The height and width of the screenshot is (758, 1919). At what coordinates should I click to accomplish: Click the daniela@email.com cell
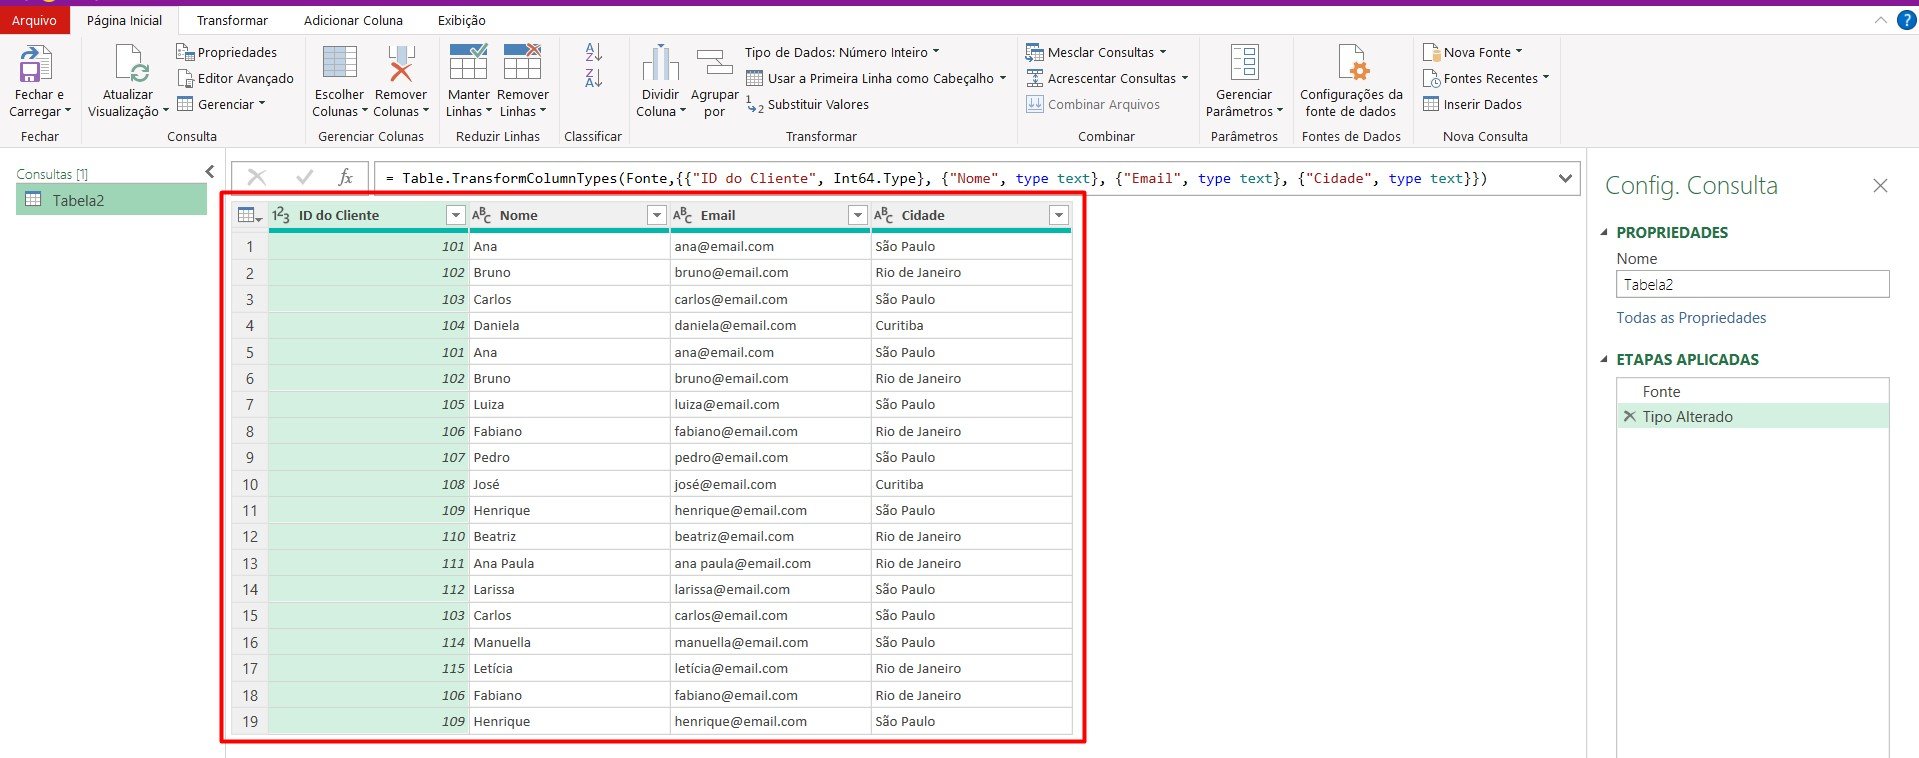coord(770,325)
